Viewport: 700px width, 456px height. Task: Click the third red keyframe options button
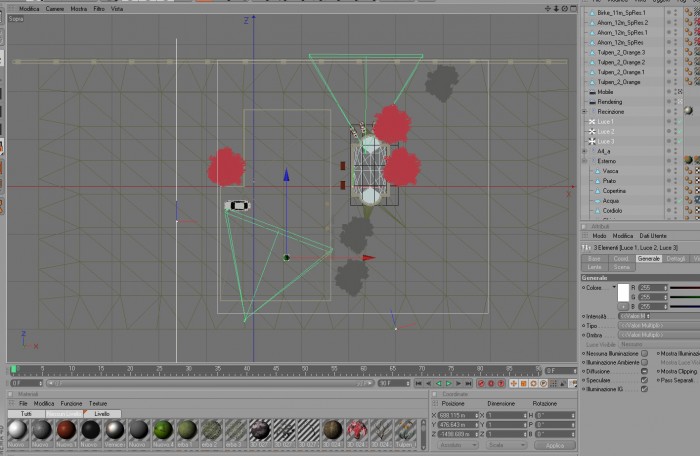[x=501, y=383]
